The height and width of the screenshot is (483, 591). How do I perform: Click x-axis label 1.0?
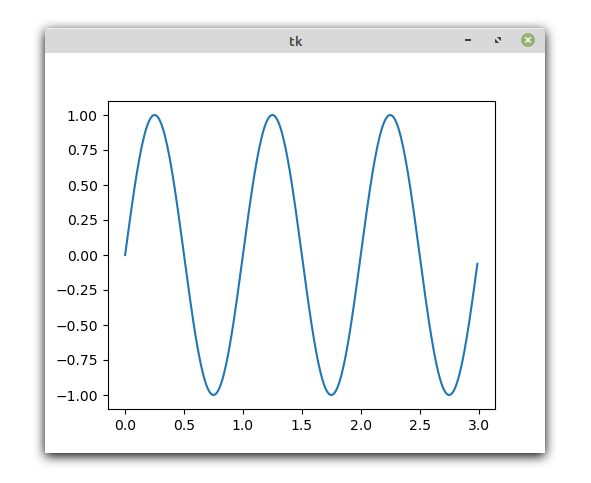click(243, 425)
